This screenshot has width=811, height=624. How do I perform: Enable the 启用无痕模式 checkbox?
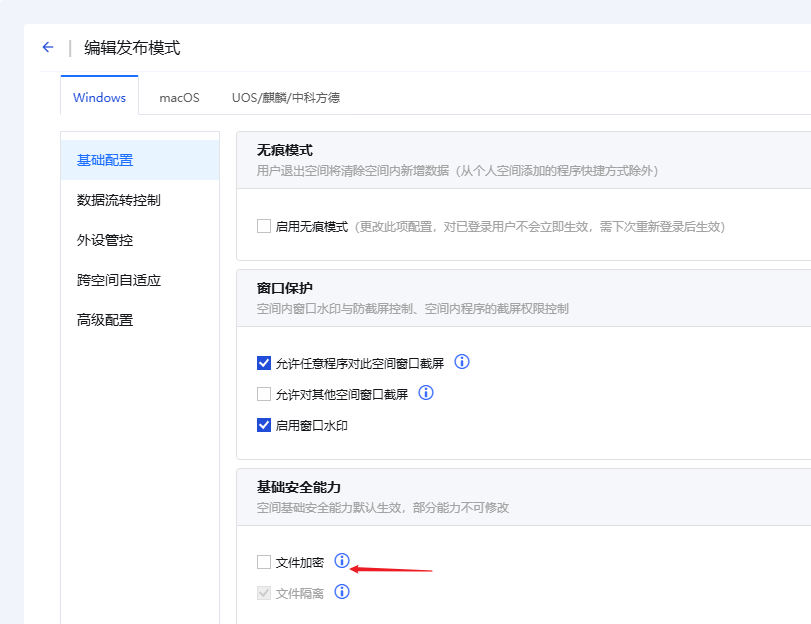(x=264, y=227)
